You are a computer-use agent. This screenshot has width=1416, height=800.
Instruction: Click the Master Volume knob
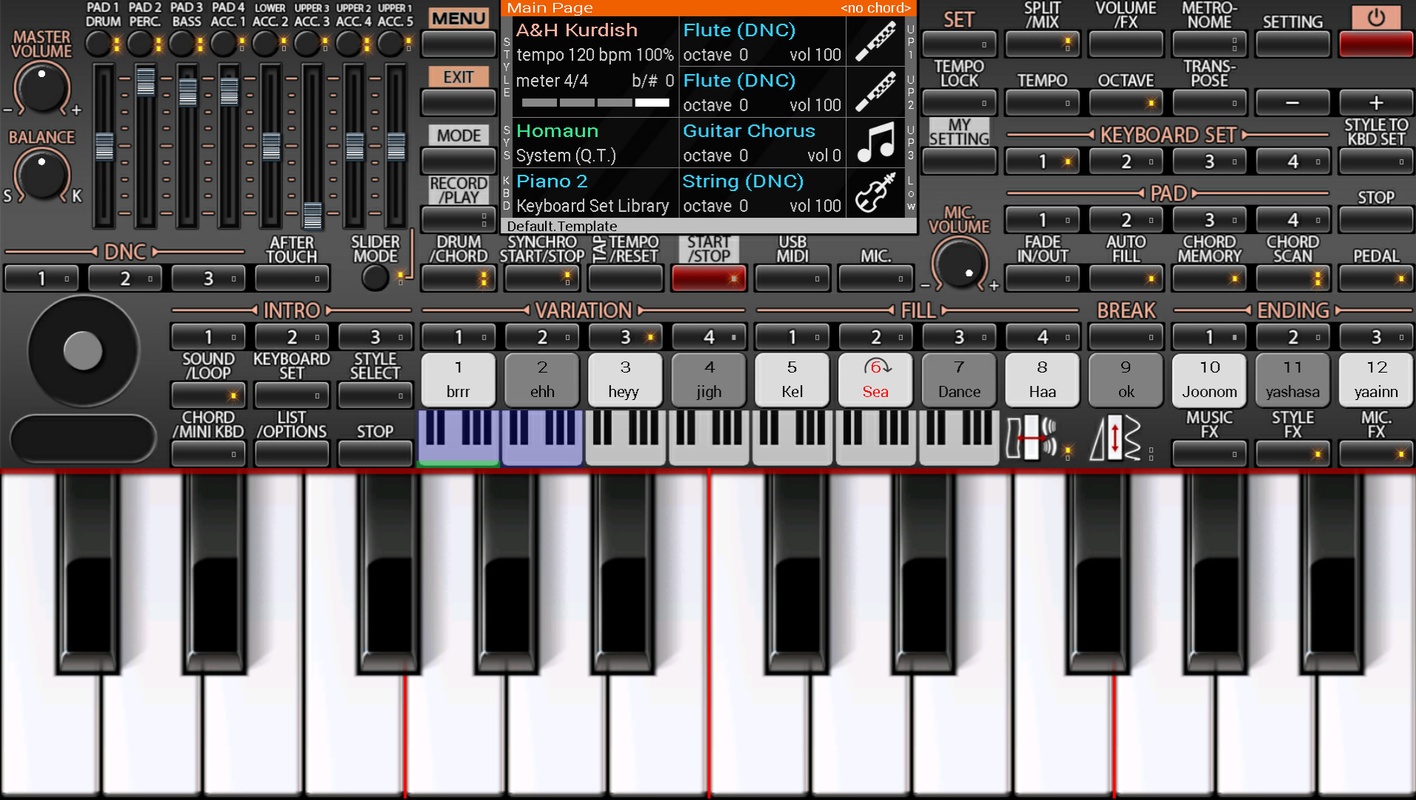click(x=42, y=88)
